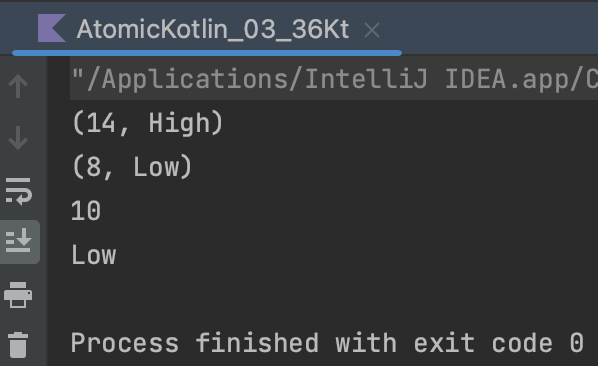
Task: Click the exit code 0 text
Action: point(499,343)
